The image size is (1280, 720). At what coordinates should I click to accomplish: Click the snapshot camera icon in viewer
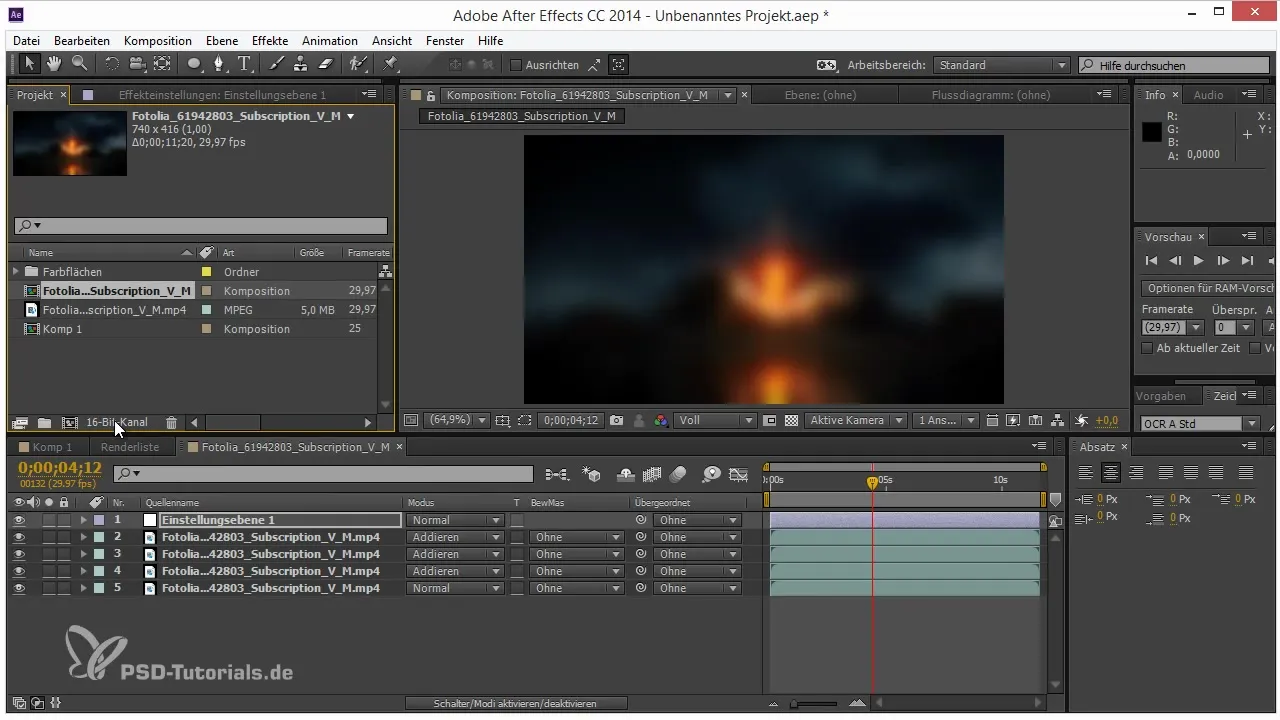617,421
